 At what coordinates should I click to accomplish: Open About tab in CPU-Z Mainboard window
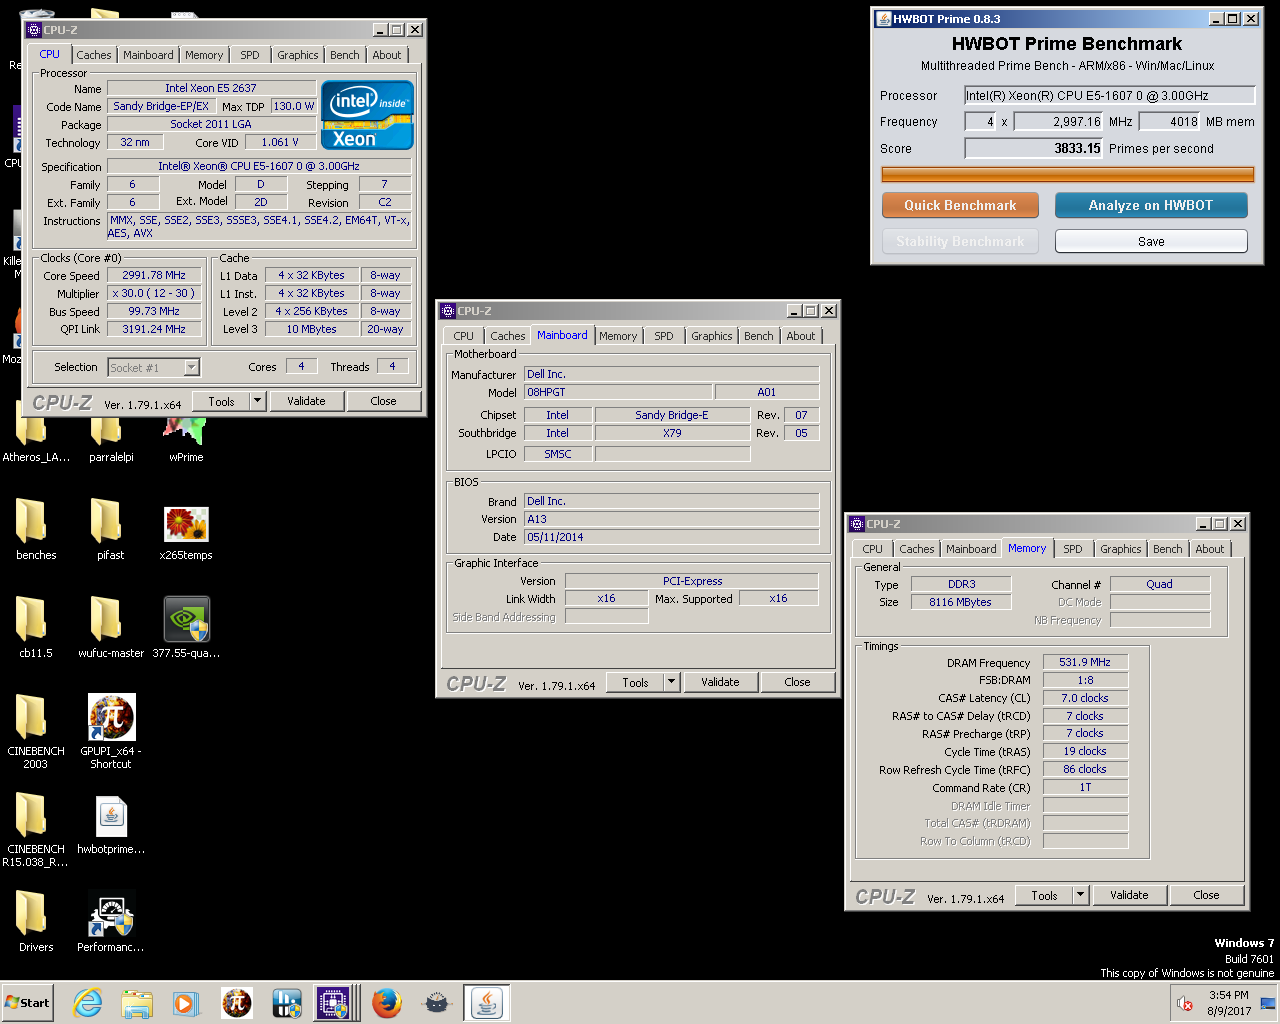(801, 336)
